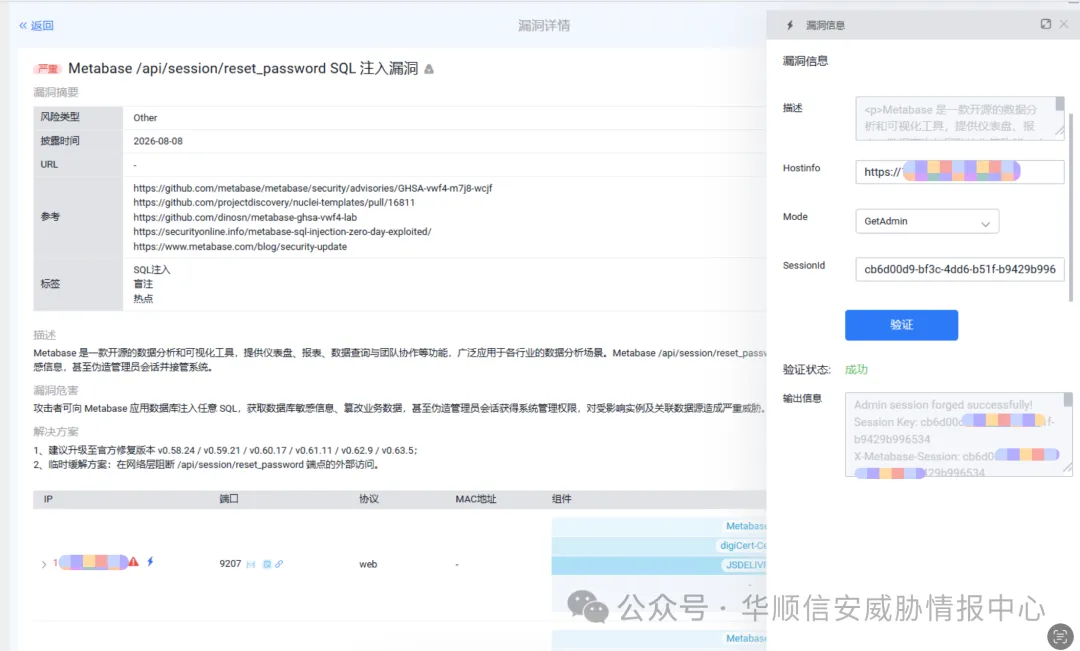The height and width of the screenshot is (651, 1080).
Task: Click the MAC地址 column header
Action: (475, 499)
